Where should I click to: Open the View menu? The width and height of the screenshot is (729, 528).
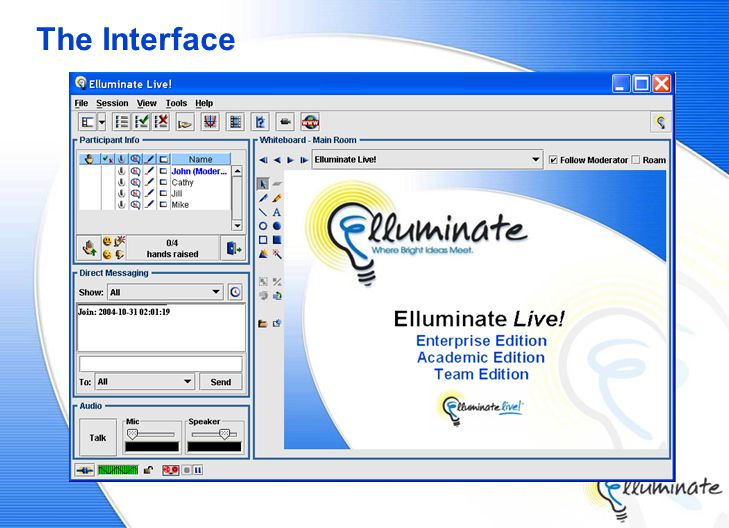pos(146,103)
